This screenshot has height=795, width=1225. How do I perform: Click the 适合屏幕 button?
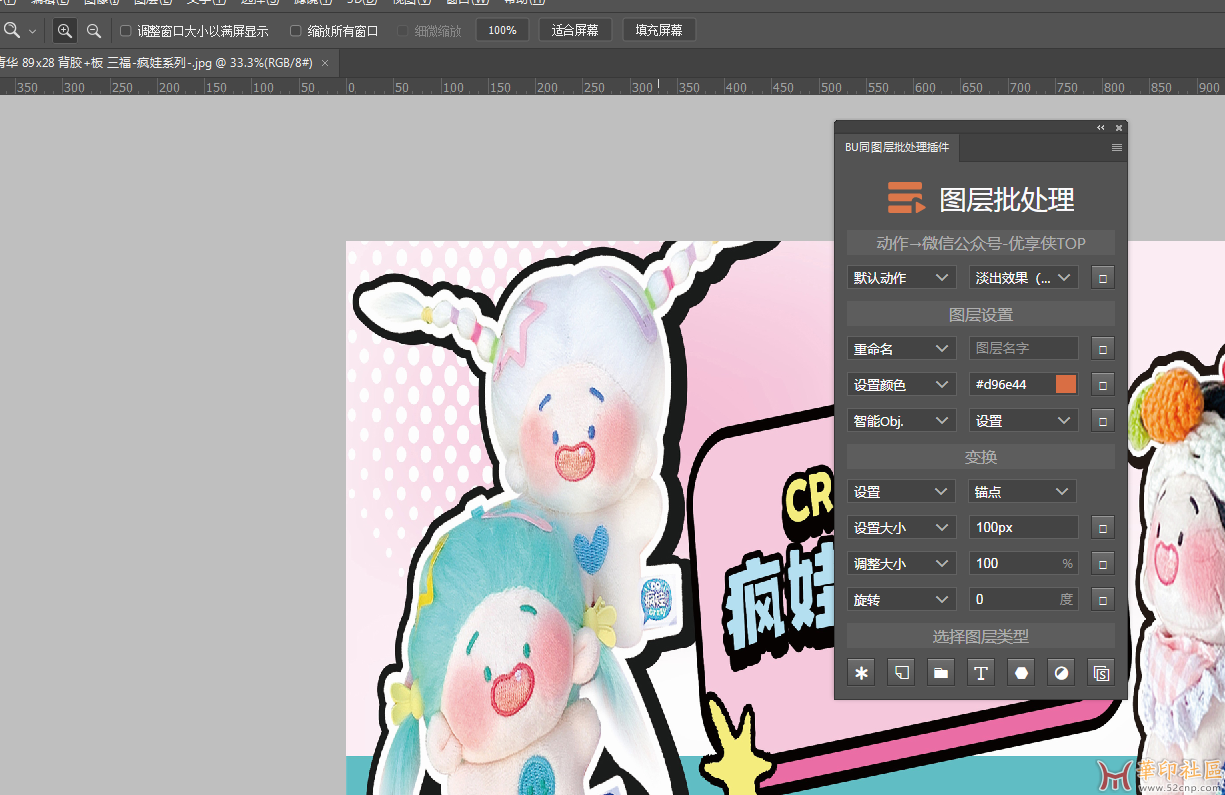(575, 31)
